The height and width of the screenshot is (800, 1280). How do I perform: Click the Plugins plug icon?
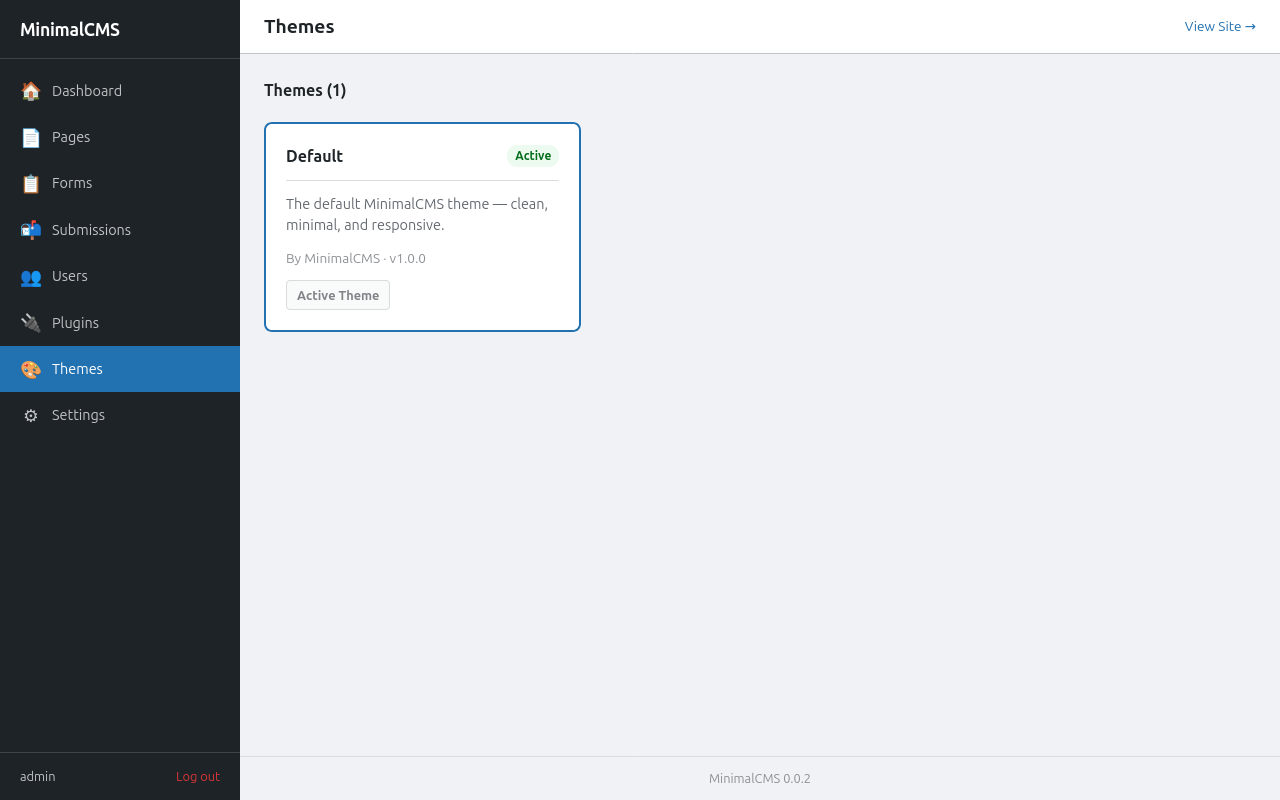(x=31, y=323)
